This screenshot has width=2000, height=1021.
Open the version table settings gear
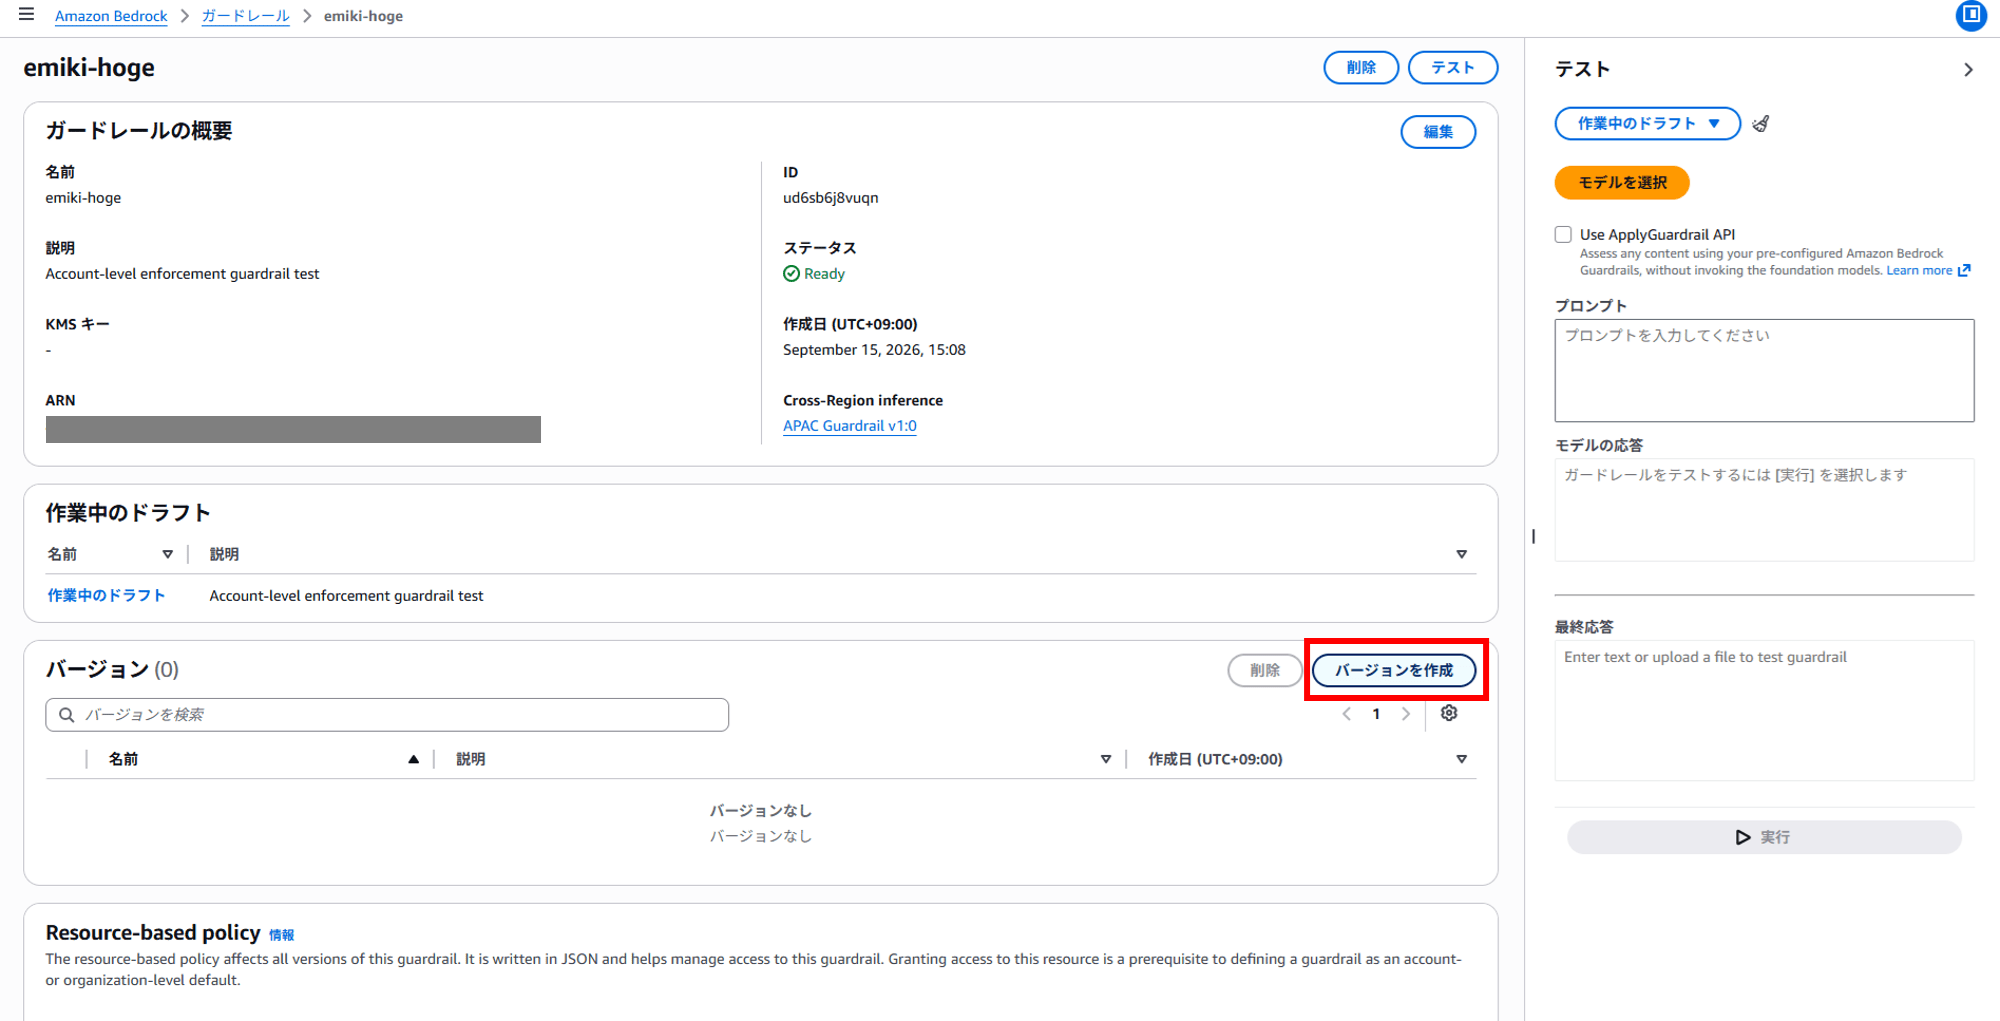coord(1449,713)
